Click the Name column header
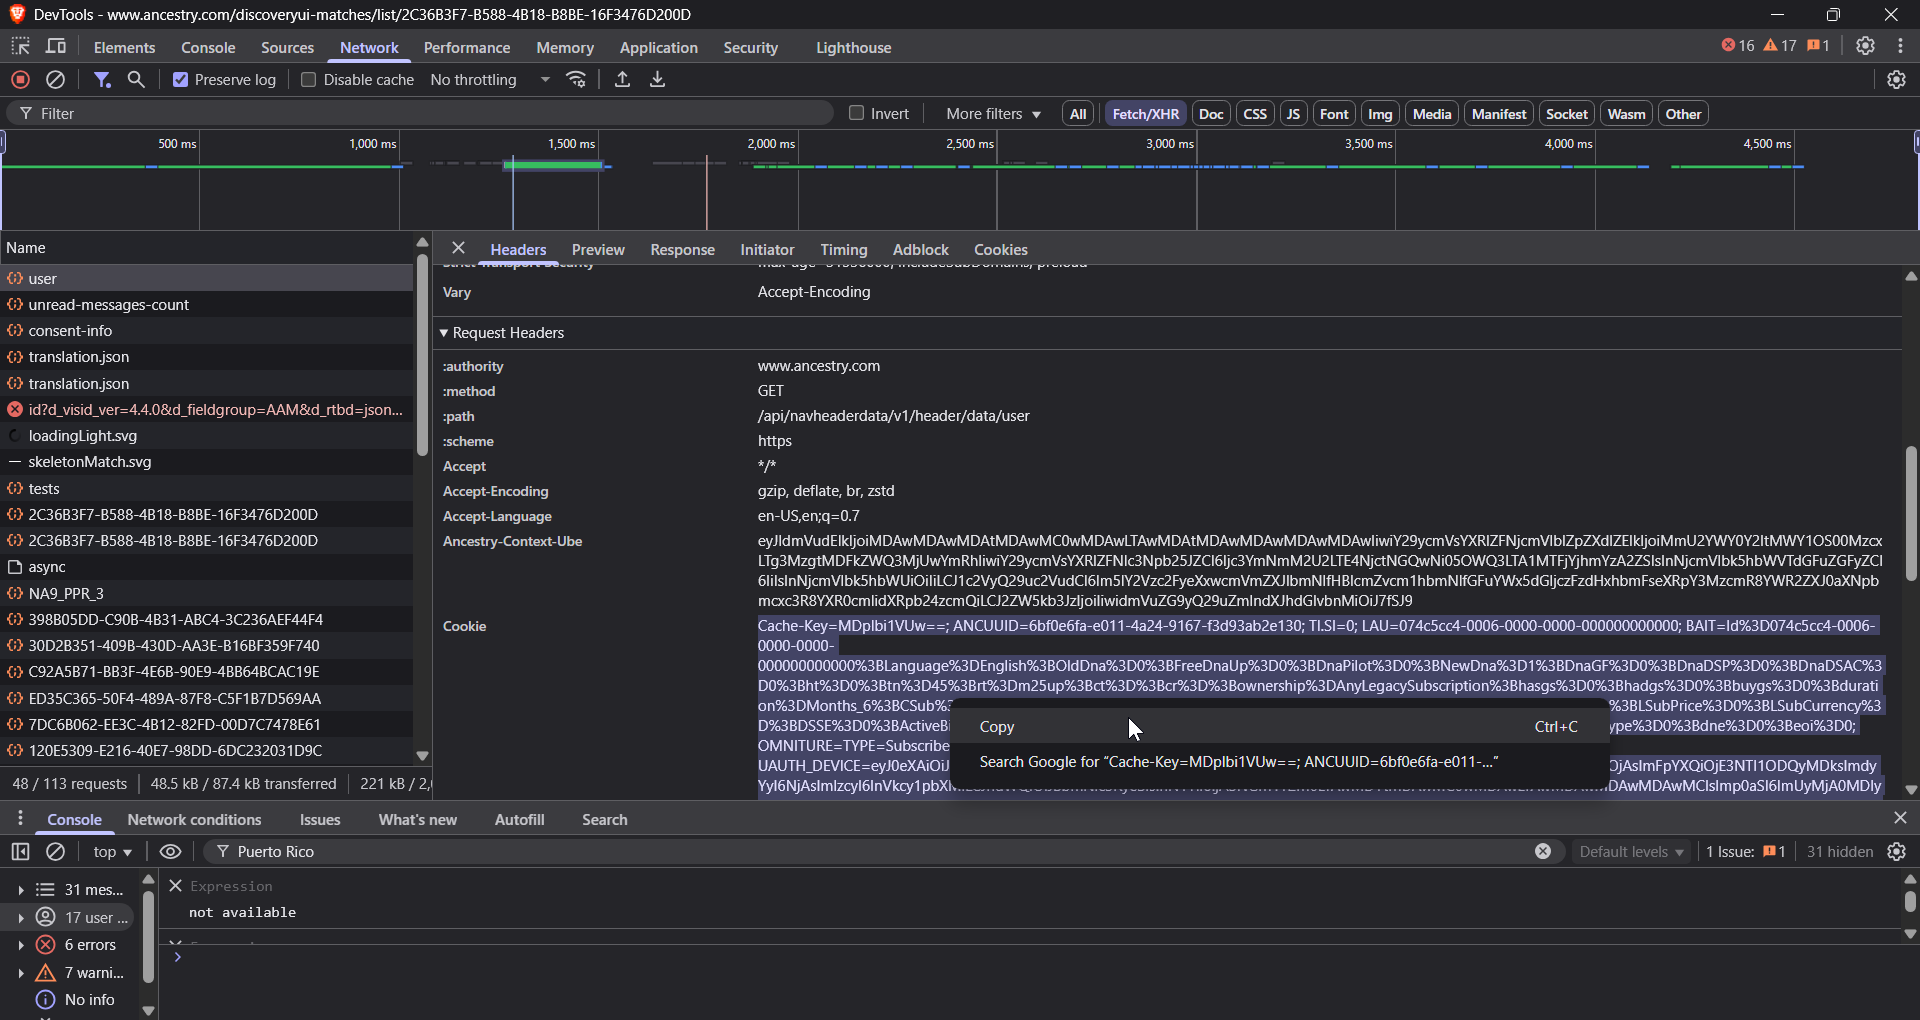 [206, 248]
